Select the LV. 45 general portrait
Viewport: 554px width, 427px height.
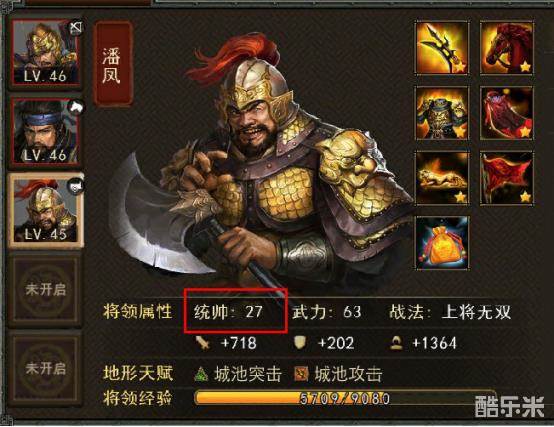pyautogui.click(x=46, y=211)
